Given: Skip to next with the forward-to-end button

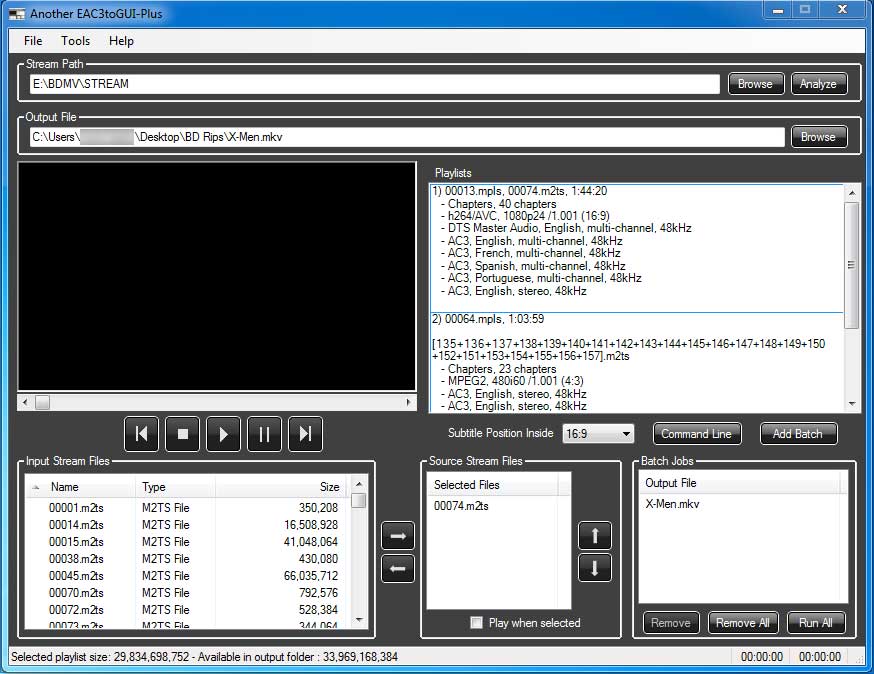Looking at the screenshot, I should pos(305,434).
